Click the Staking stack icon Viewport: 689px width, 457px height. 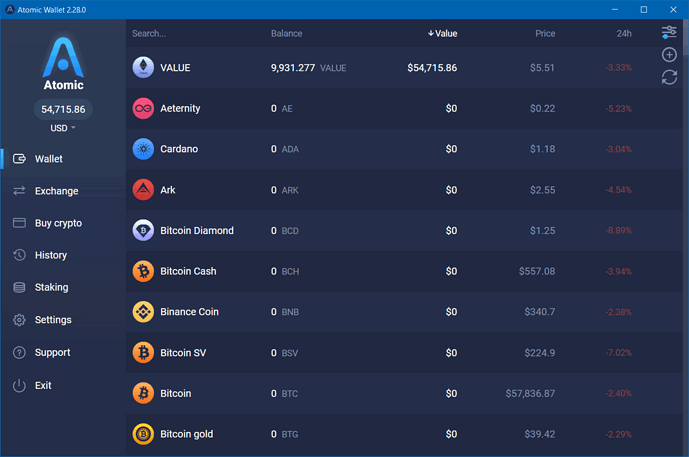pyautogui.click(x=19, y=287)
